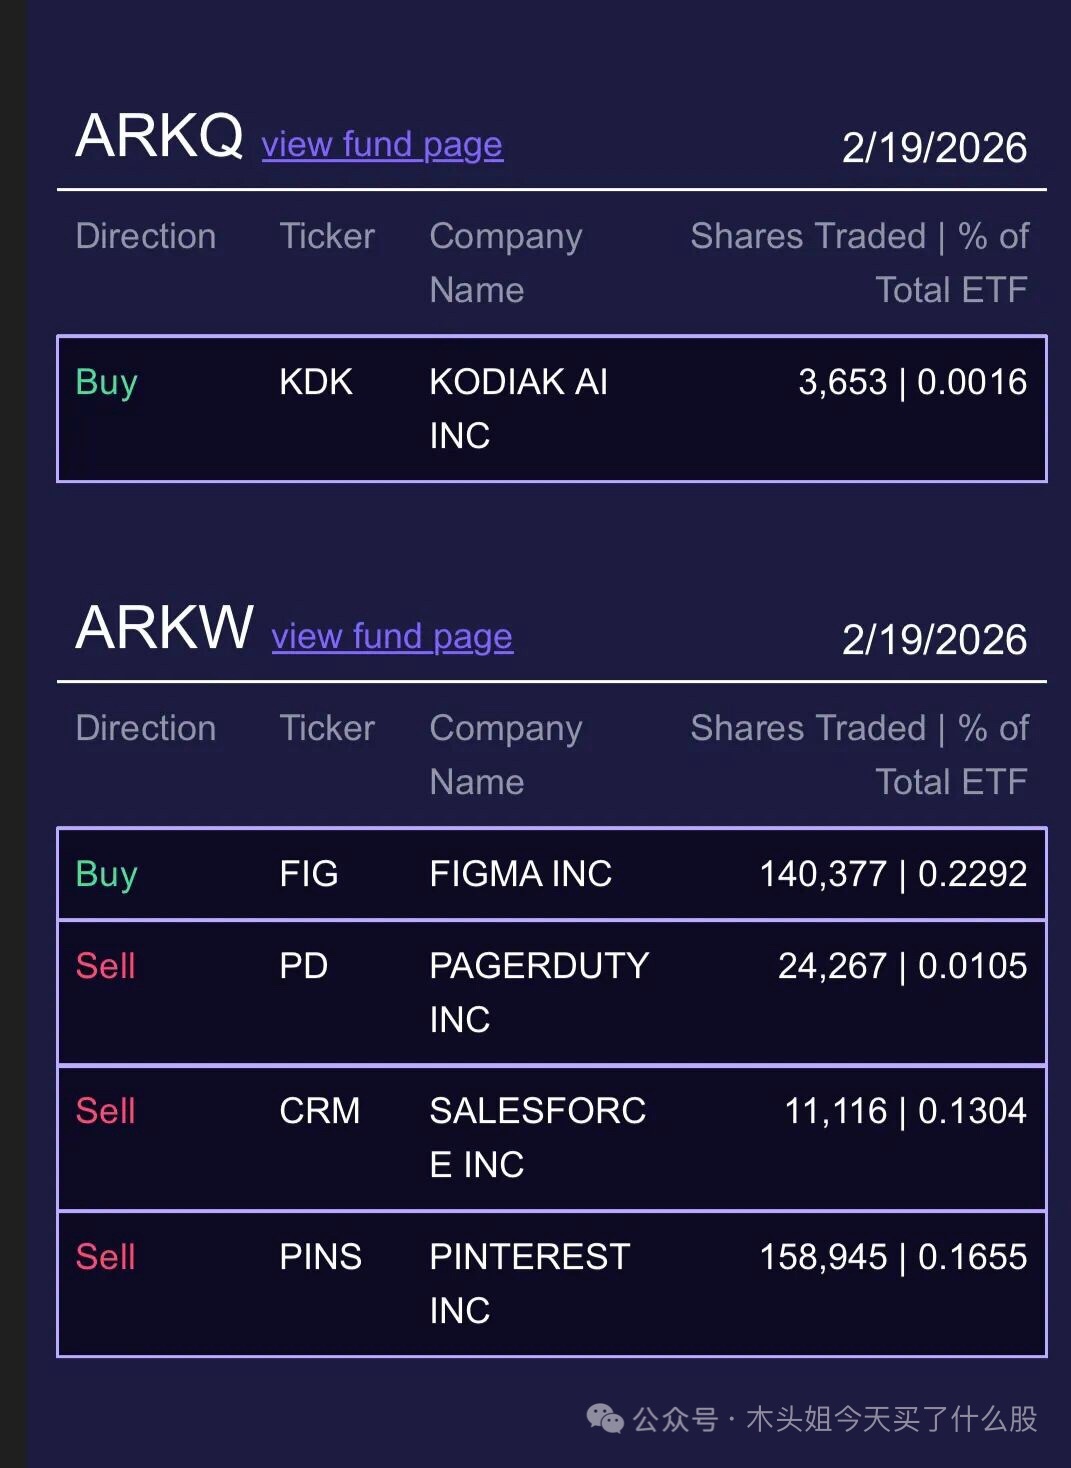This screenshot has height=1468, width=1071.
Task: Click the PINS ticker cell
Action: click(x=320, y=1257)
